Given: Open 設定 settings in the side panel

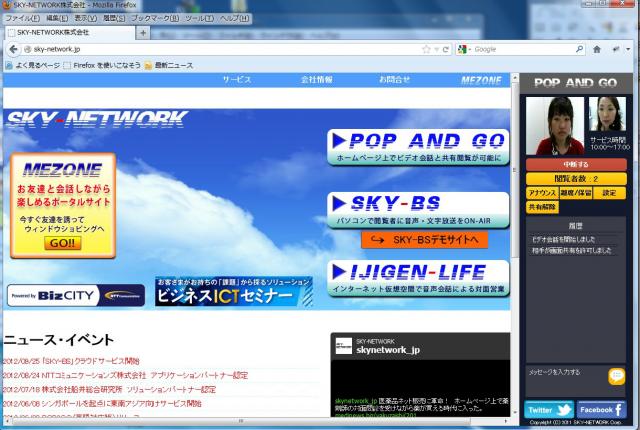Looking at the screenshot, I should click(609, 193).
